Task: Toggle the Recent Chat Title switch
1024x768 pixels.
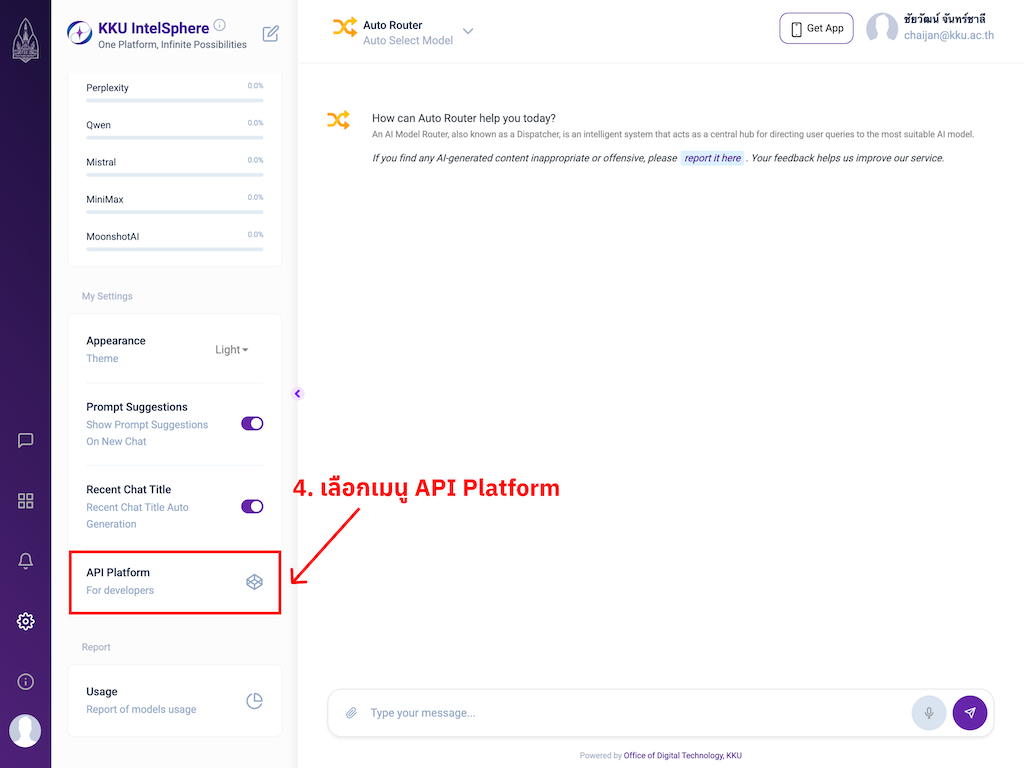Action: click(252, 506)
